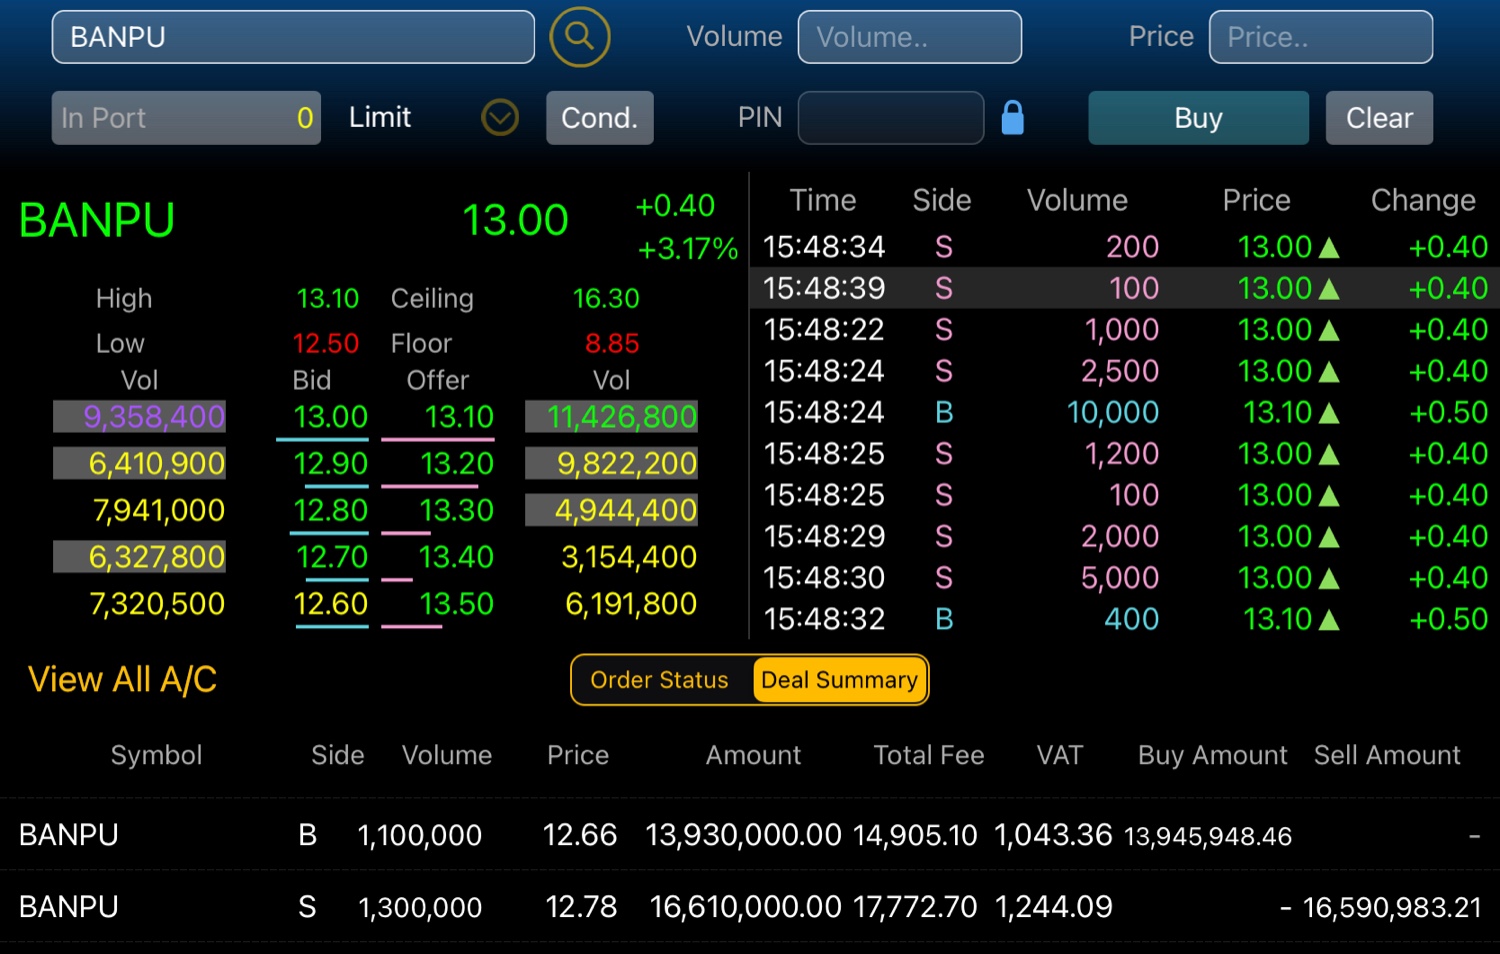Click the Buy button
The height and width of the screenshot is (954, 1500).
coord(1198,118)
